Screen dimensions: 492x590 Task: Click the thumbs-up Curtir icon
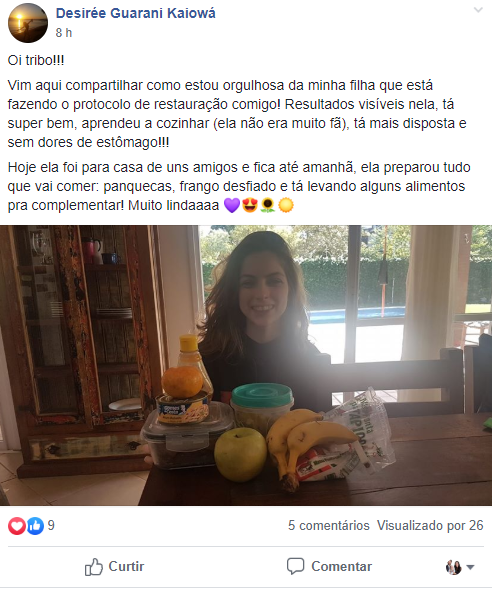pos(93,566)
